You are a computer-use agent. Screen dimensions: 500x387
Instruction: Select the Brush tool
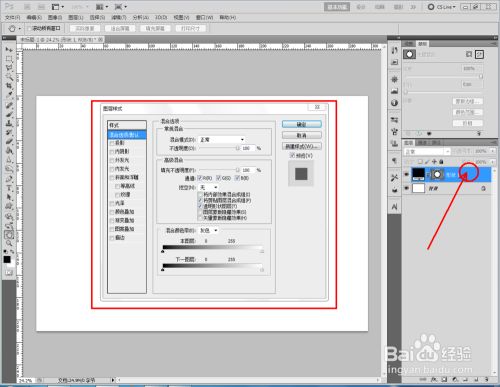click(9, 115)
